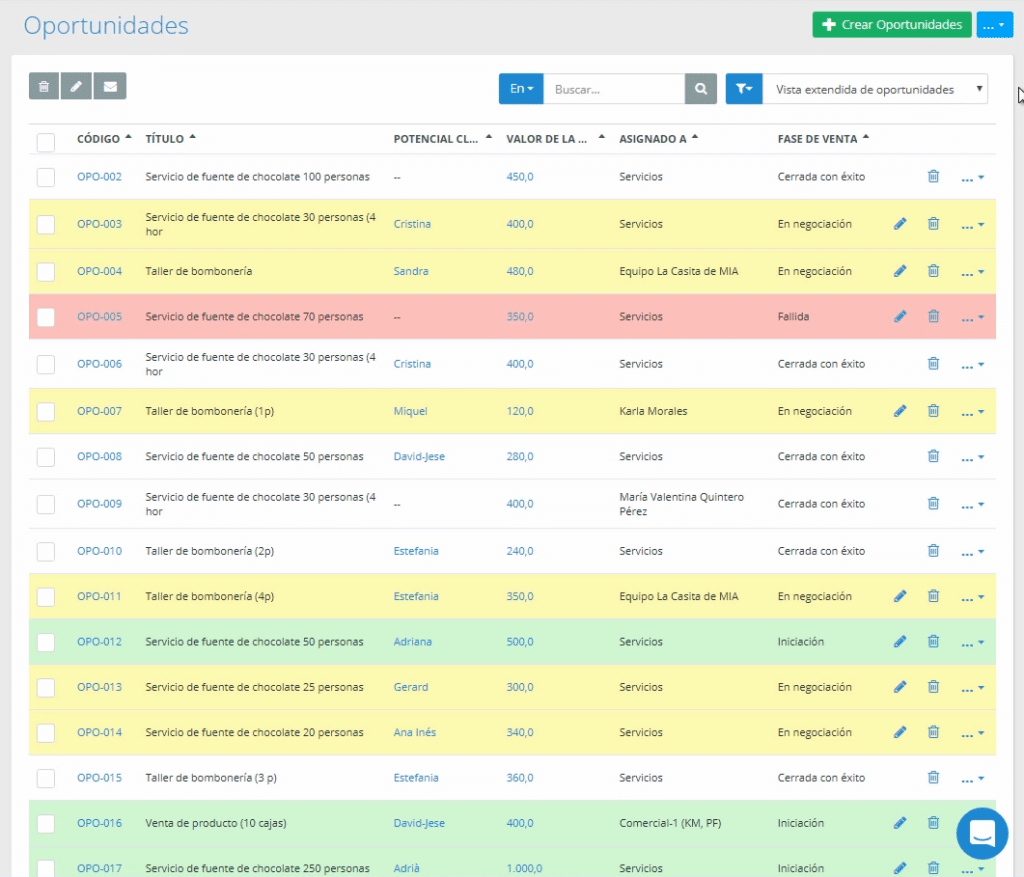The height and width of the screenshot is (877, 1024).
Task: Expand row actions menu for OPO-010
Action: point(972,552)
